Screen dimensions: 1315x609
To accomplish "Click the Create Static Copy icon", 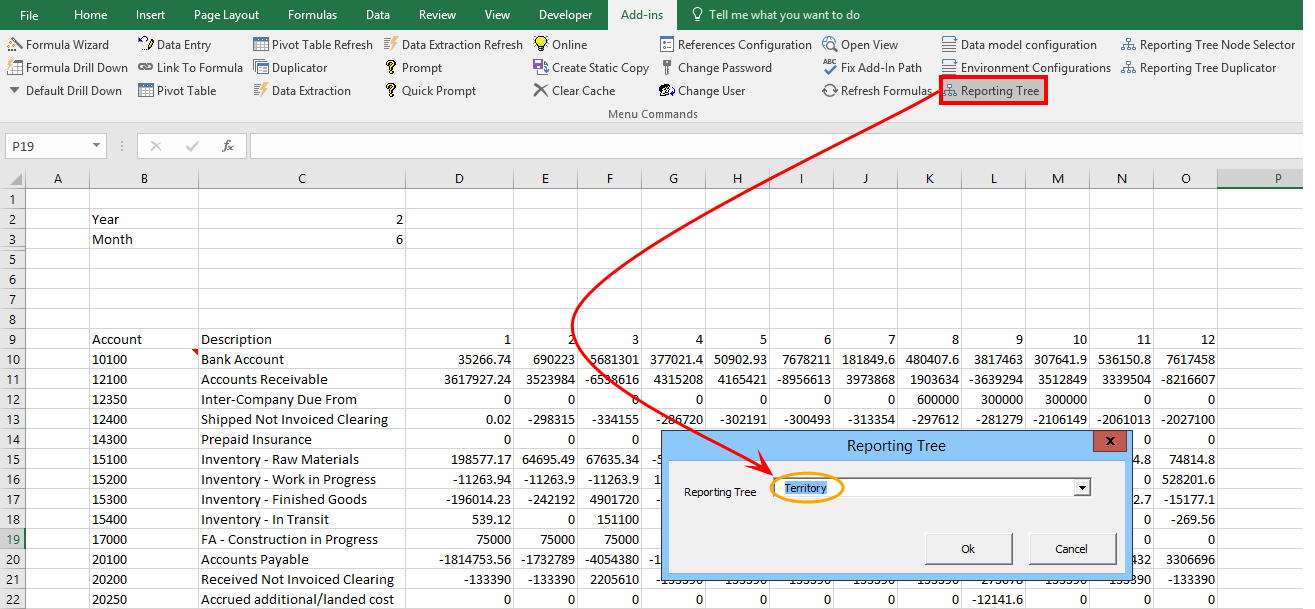I will click(541, 68).
